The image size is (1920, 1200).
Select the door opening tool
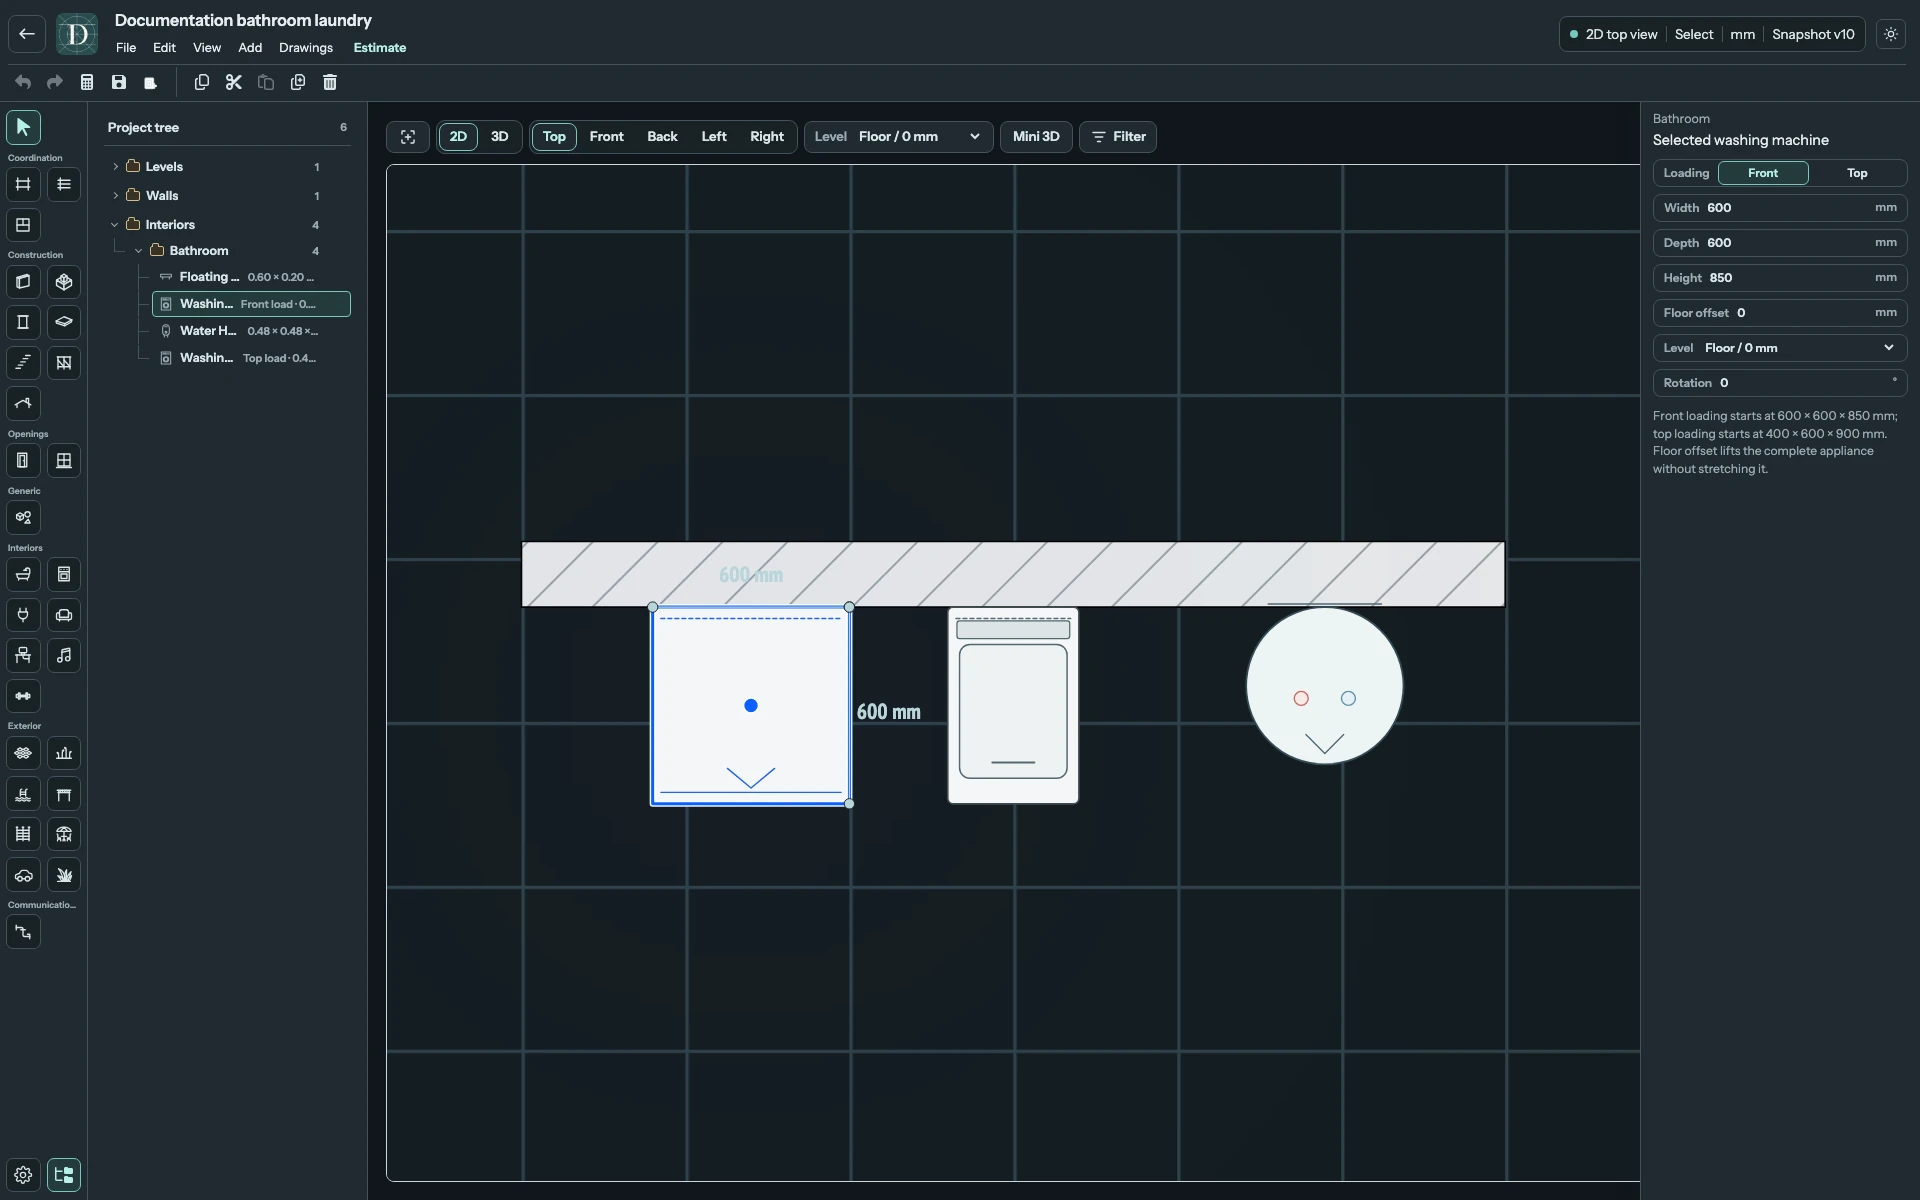point(23,460)
